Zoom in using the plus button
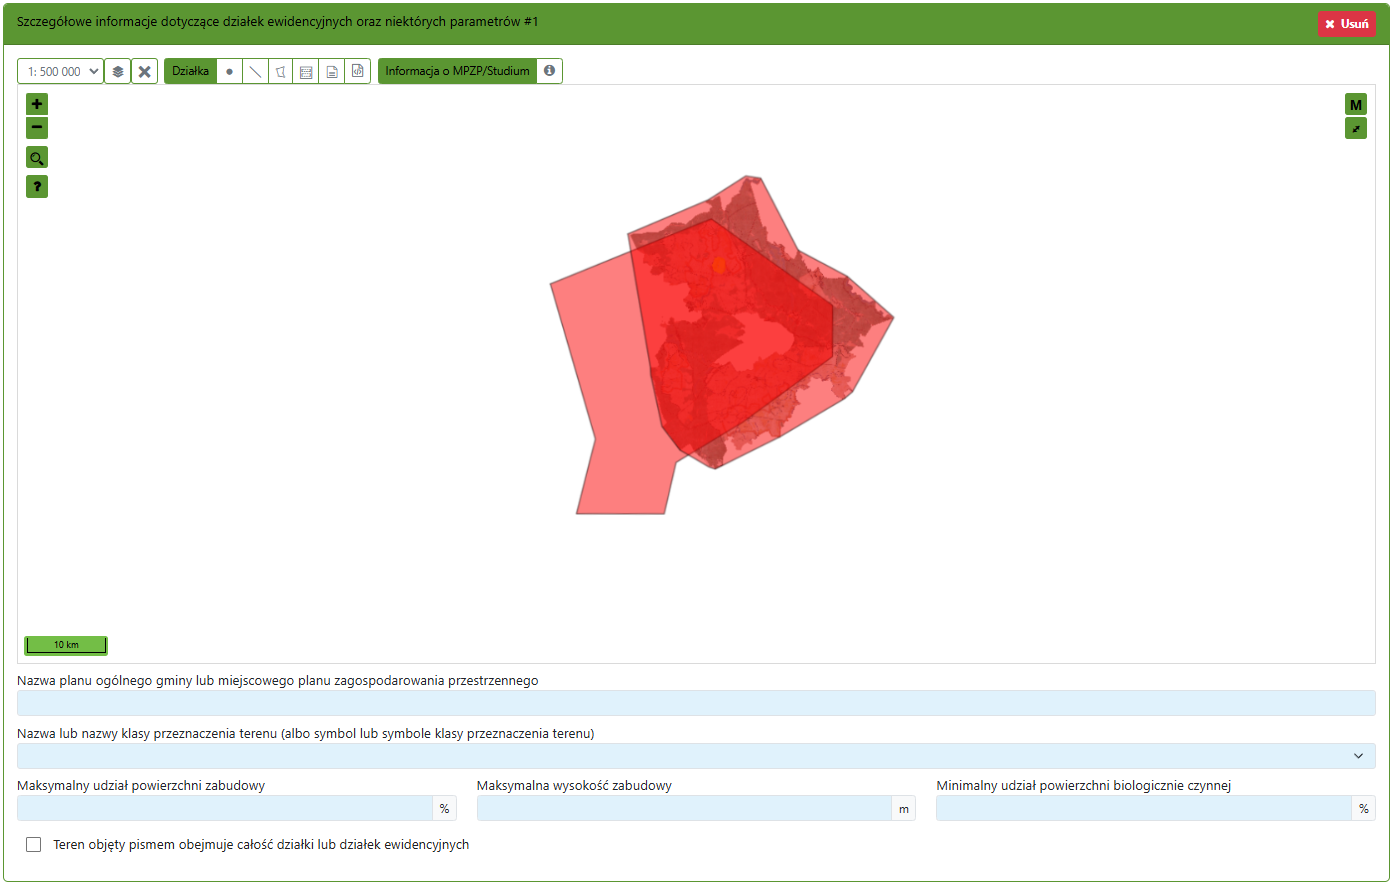The width and height of the screenshot is (1393, 884). (x=37, y=103)
